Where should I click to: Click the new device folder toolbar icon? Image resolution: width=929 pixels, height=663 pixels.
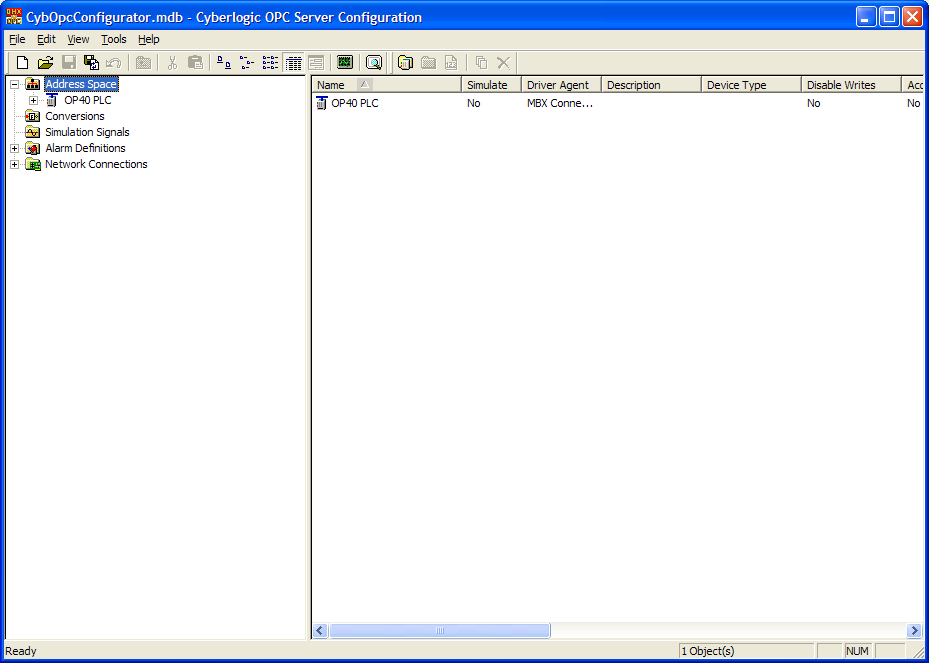click(405, 63)
